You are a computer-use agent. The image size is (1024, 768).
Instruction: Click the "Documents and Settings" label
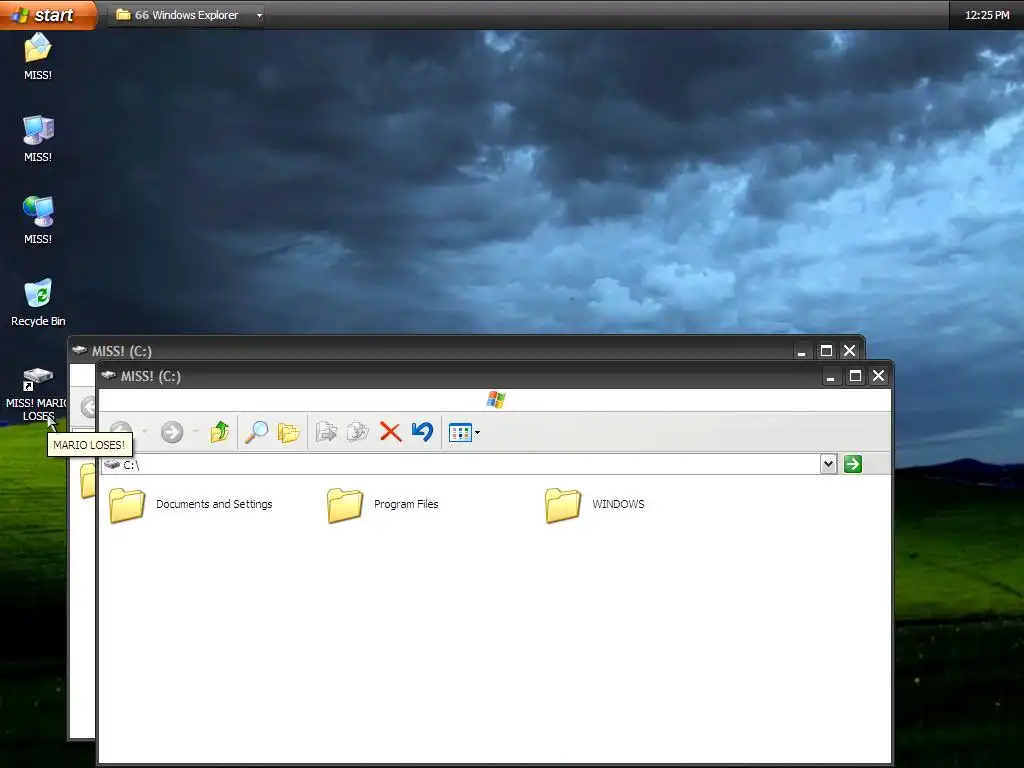214,504
